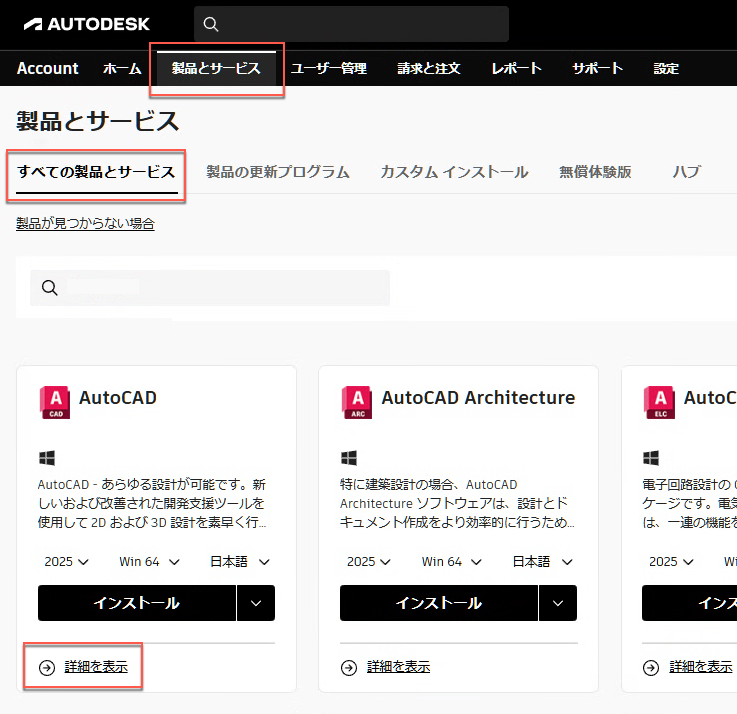The image size is (737, 714).
Task: Open the 製品とサービス menu
Action: pyautogui.click(x=216, y=69)
